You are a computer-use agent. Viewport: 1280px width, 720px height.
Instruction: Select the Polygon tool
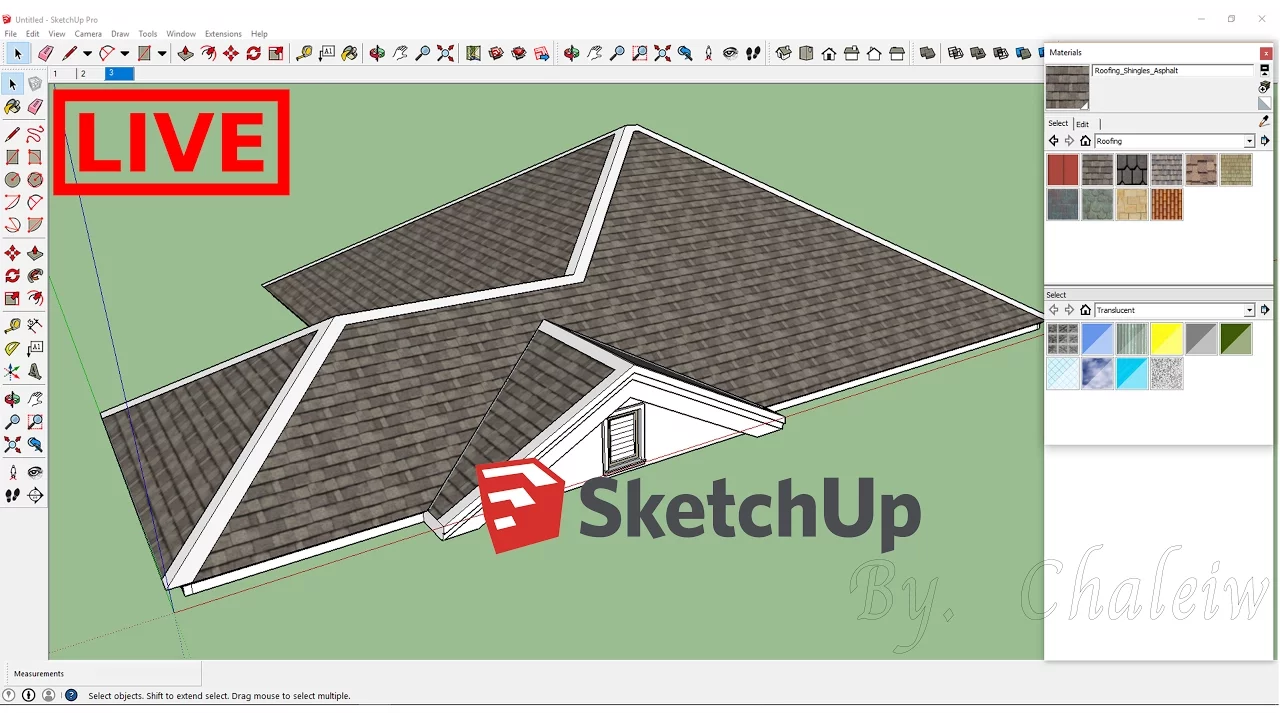coord(35,180)
